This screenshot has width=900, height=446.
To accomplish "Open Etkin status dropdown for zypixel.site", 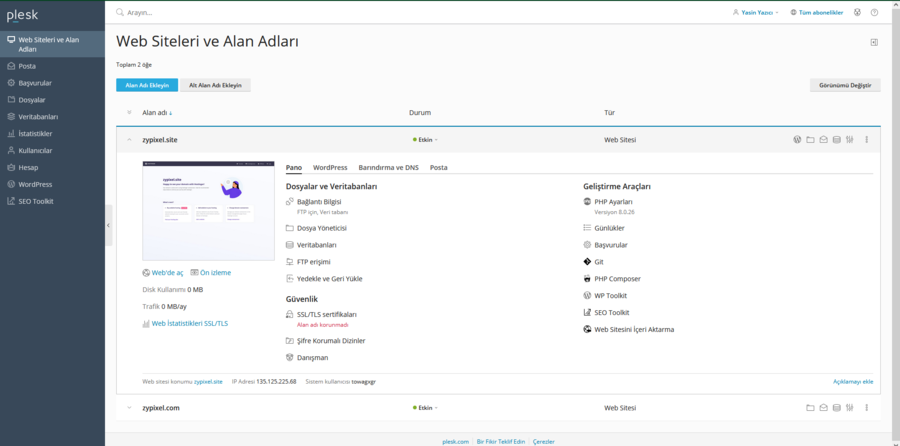I will [x=425, y=139].
